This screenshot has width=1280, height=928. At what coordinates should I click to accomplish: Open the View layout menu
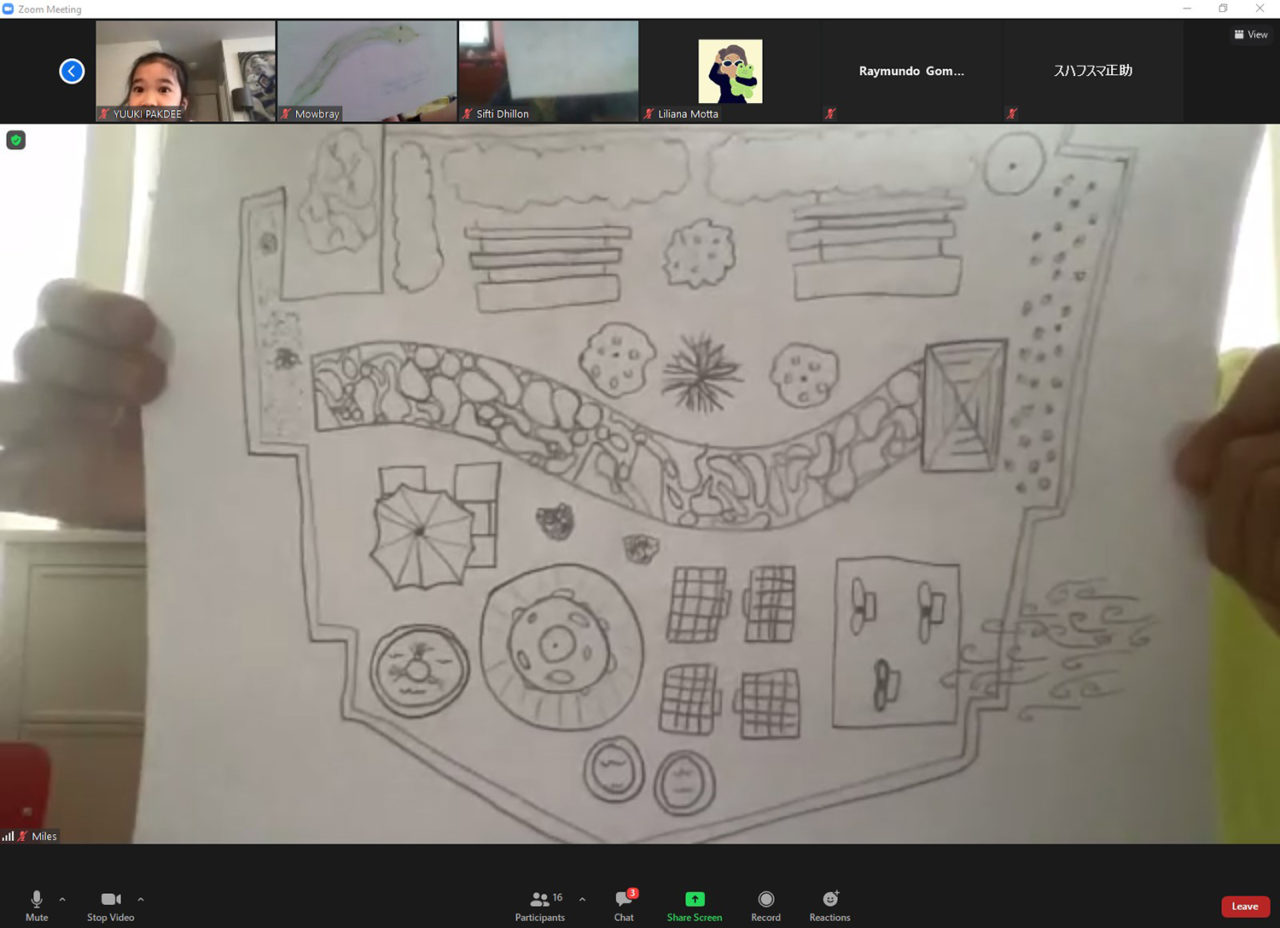(1250, 34)
